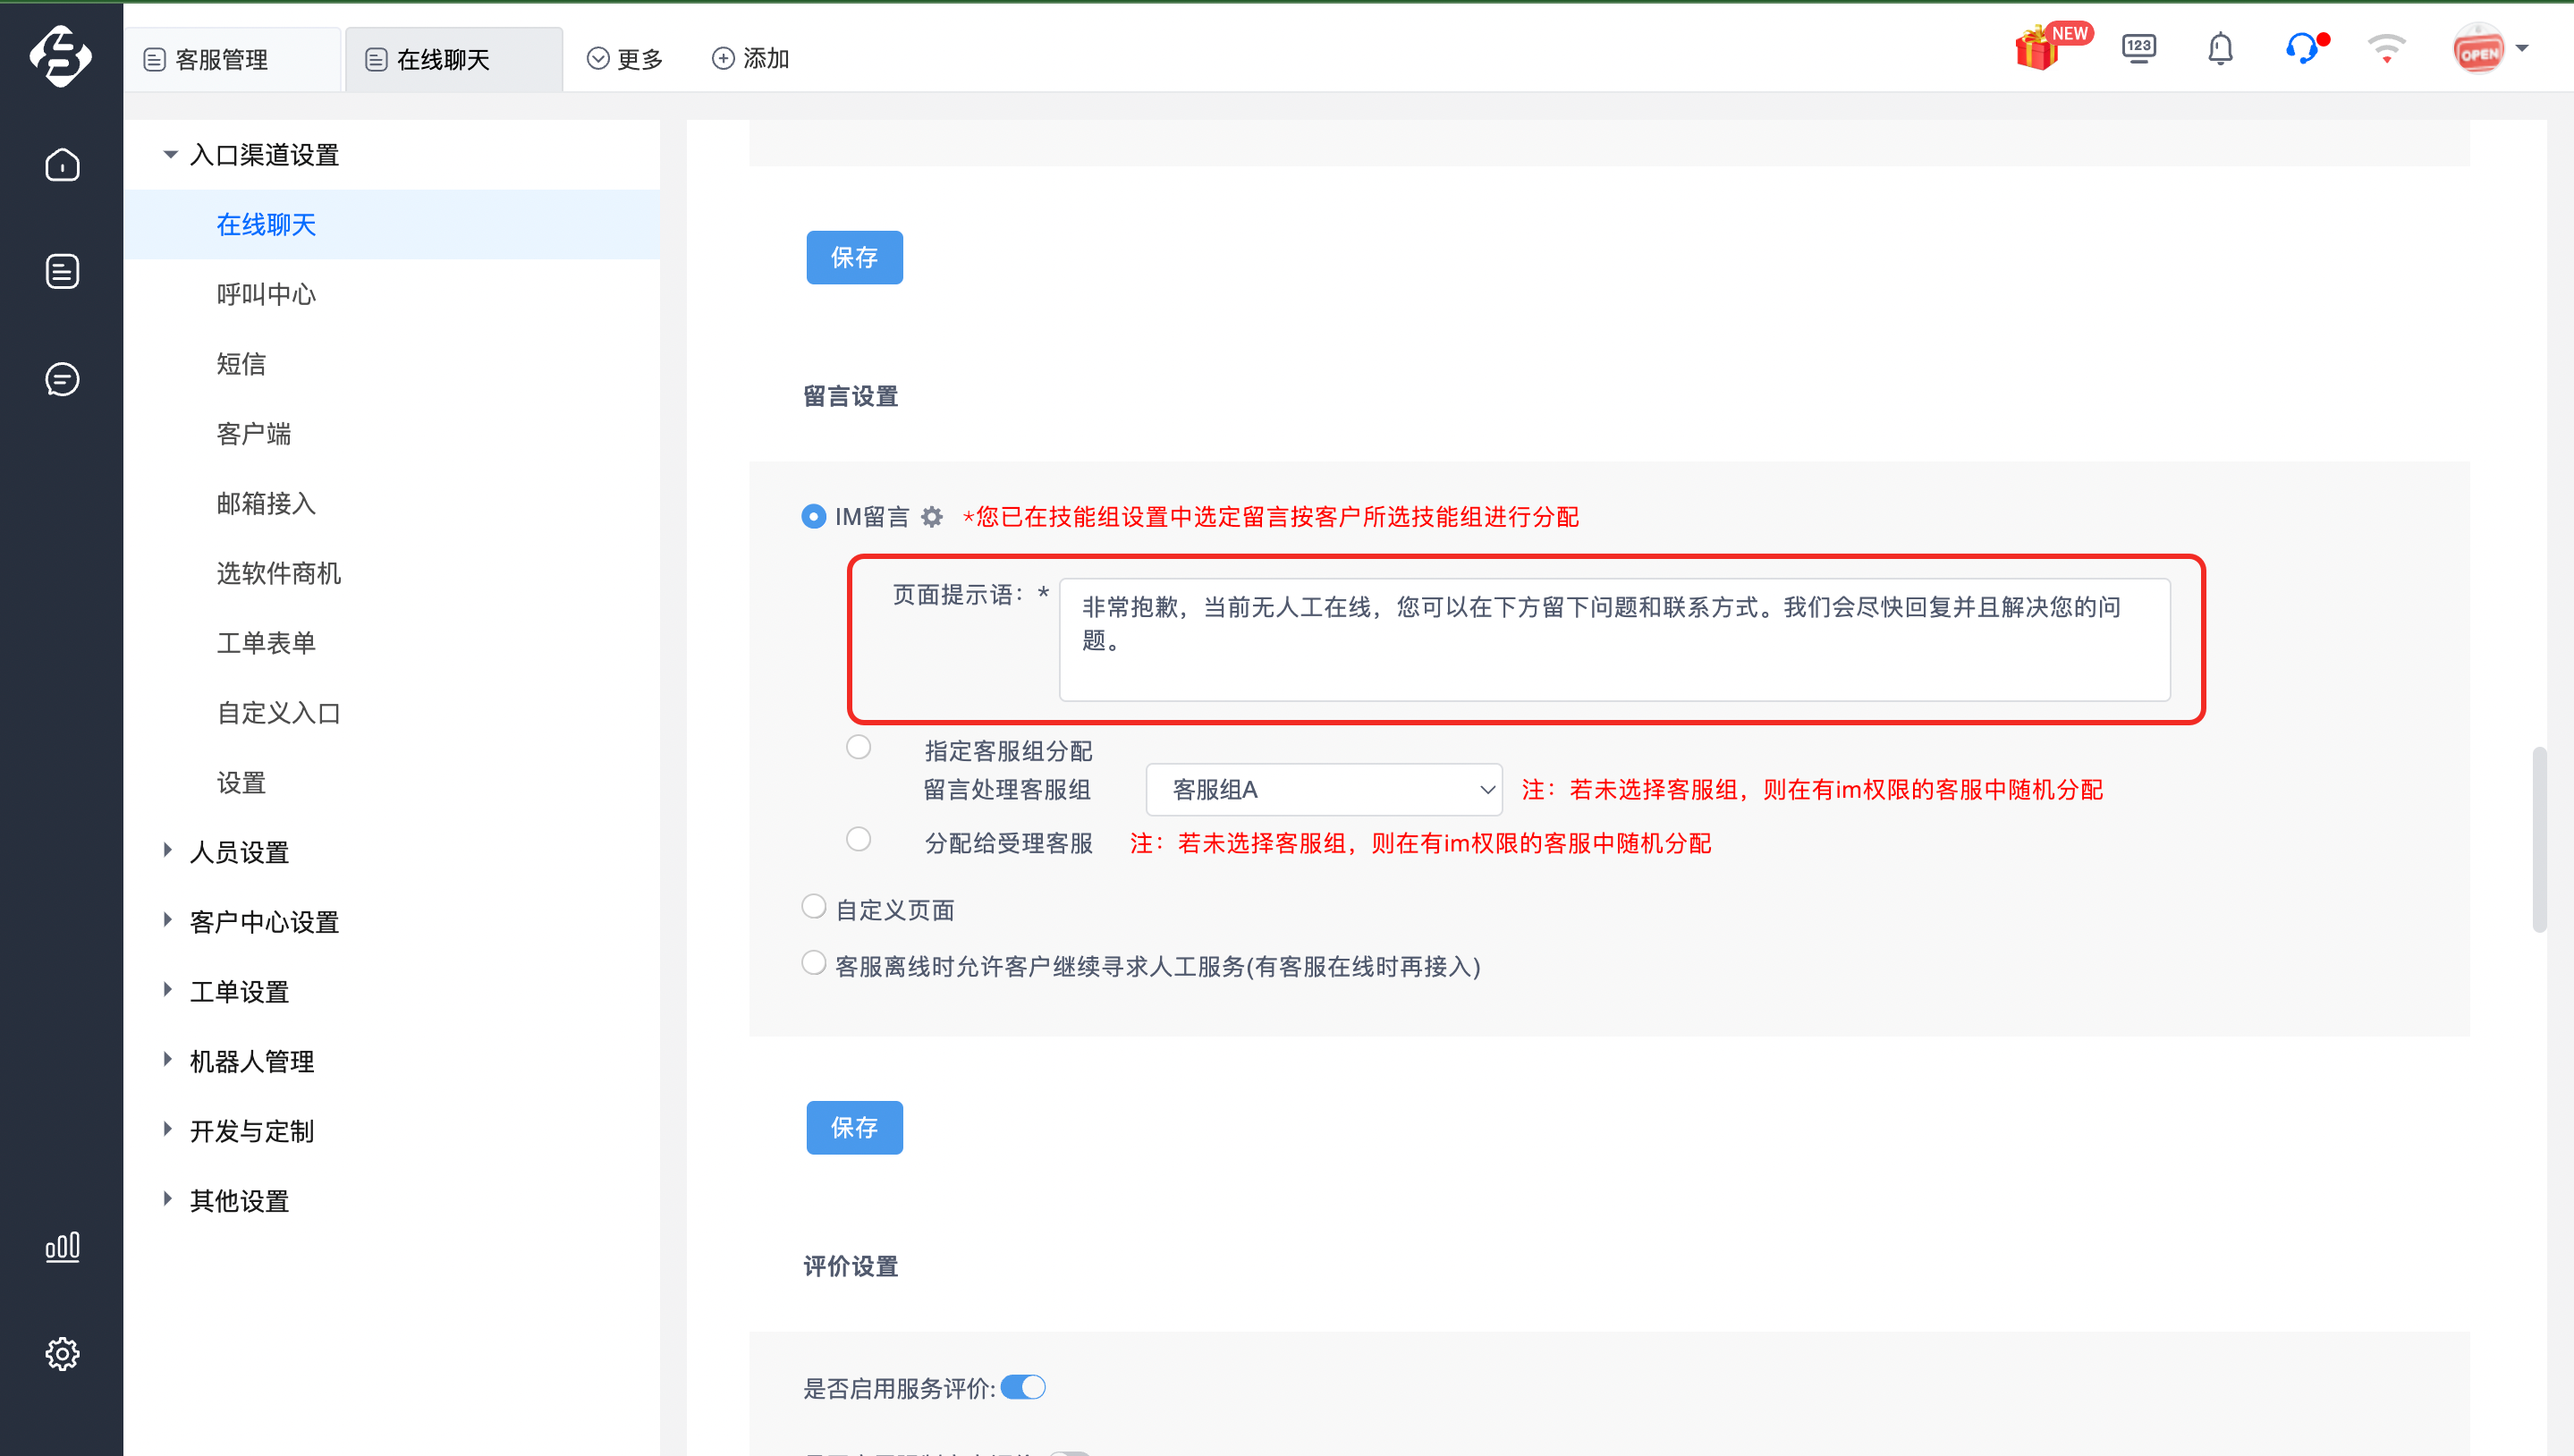This screenshot has width=2574, height=1456.
Task: Toggle the 是否启用服务评价 switch
Action: click(x=1023, y=1388)
